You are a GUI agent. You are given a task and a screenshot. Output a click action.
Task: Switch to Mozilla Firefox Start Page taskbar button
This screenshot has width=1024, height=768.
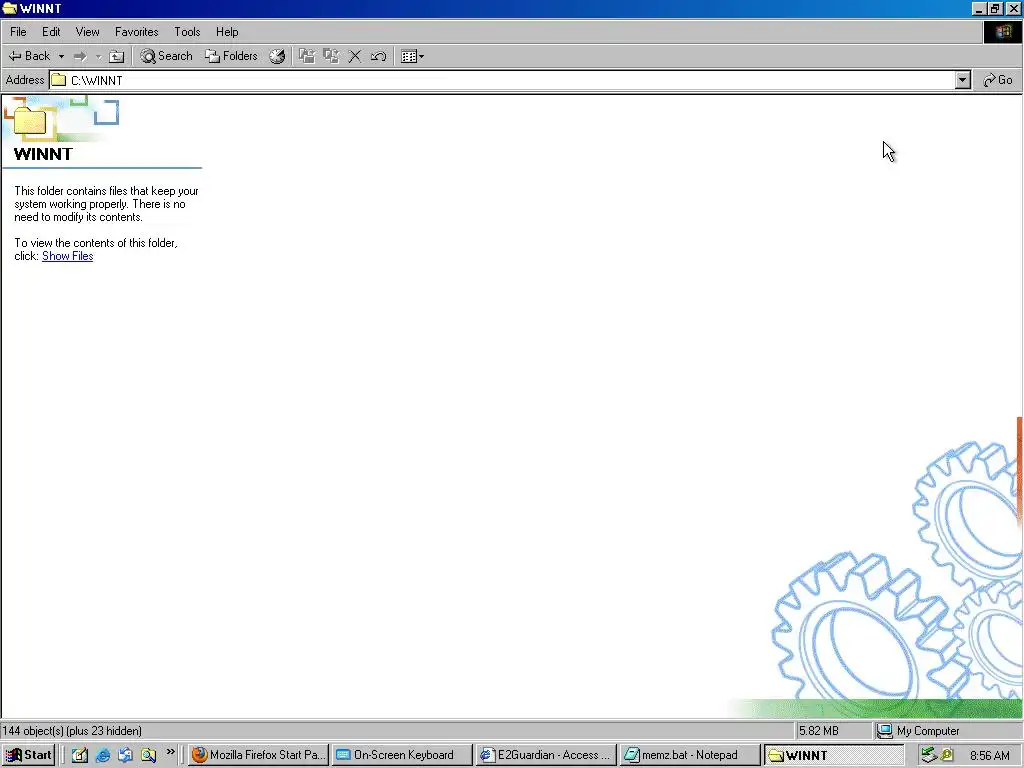(259, 755)
